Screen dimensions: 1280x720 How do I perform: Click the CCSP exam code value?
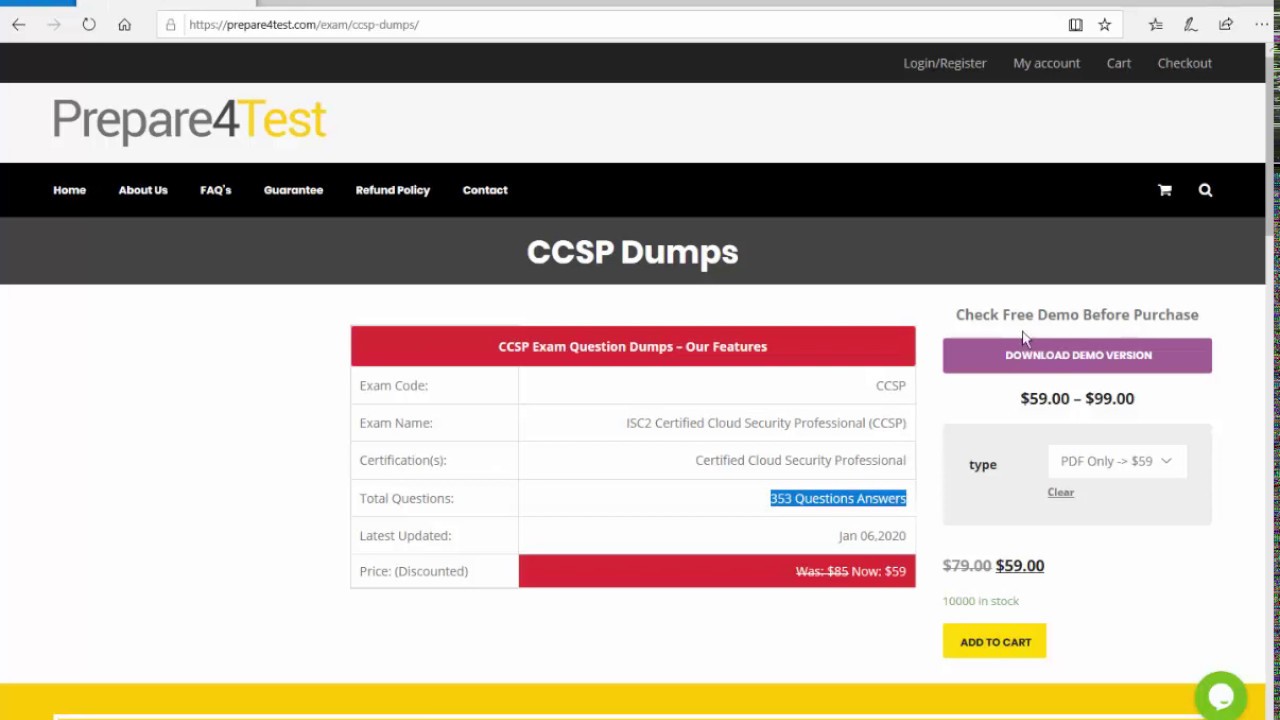890,385
